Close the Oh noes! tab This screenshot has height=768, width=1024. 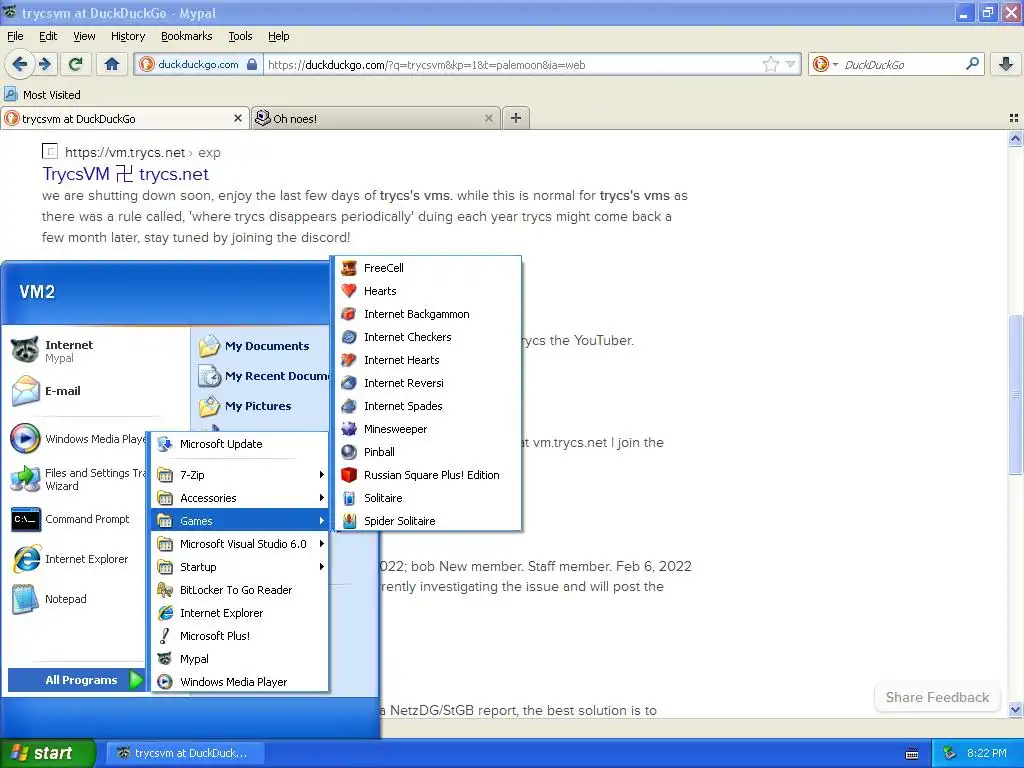coord(488,118)
